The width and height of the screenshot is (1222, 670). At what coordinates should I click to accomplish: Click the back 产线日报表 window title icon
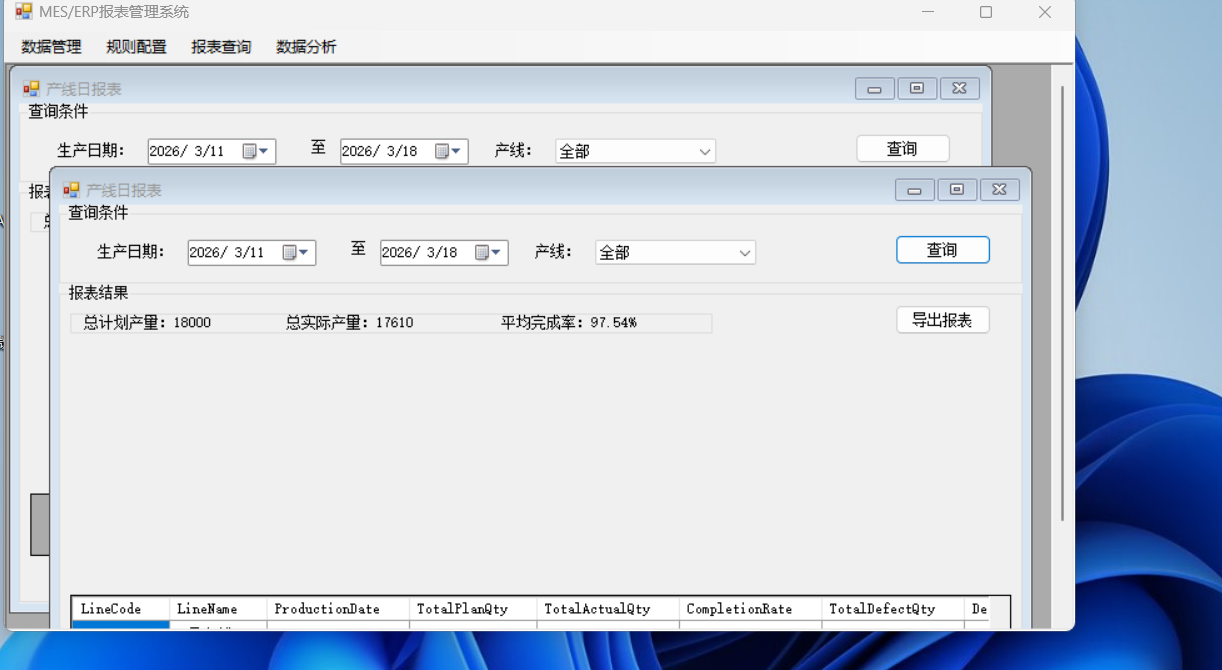pos(32,88)
